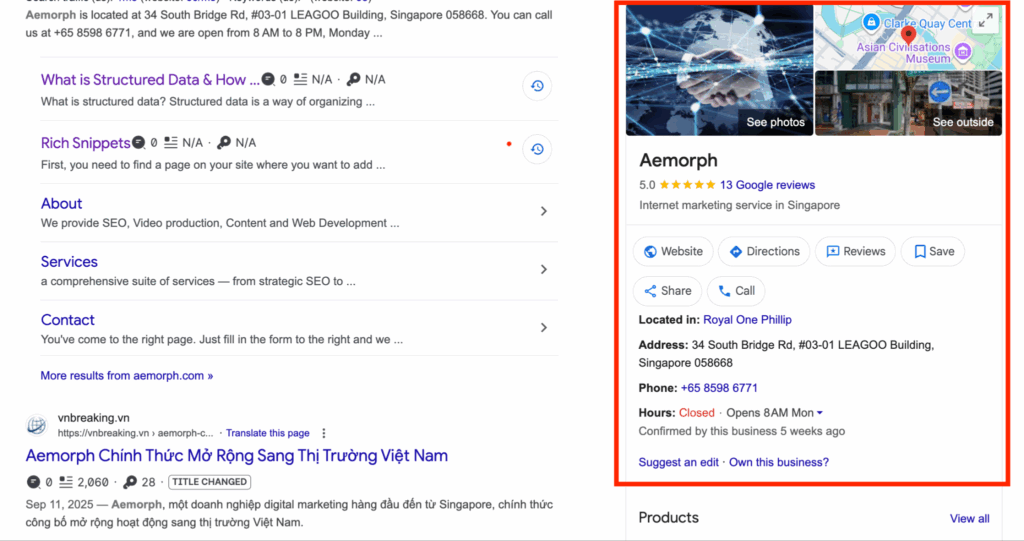Viewport: 1024px width, 541px height.
Task: Click the map thumbnail
Action: pyautogui.click(x=908, y=37)
